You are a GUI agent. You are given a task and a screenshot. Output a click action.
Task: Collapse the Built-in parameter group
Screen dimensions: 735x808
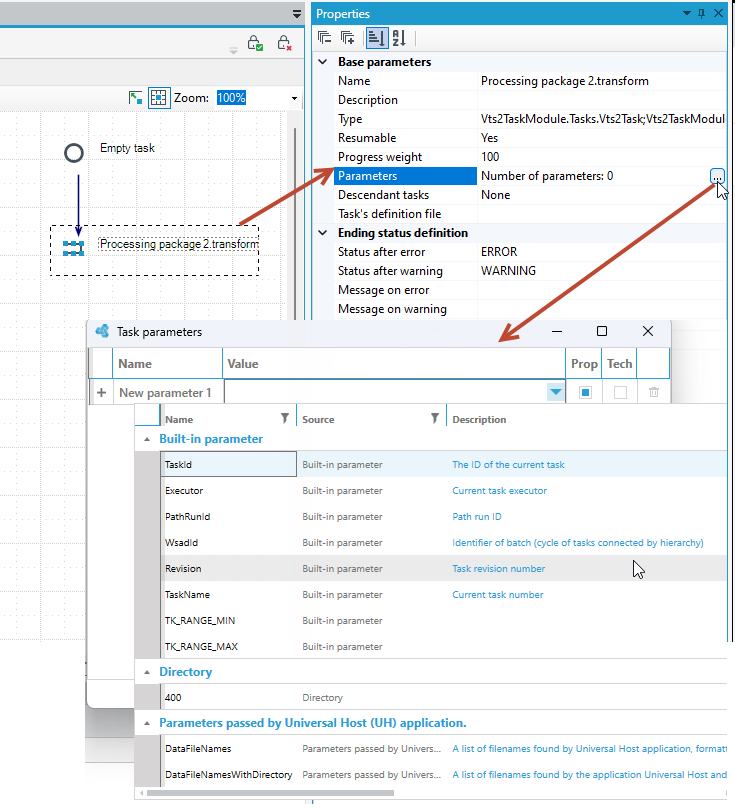coord(147,440)
